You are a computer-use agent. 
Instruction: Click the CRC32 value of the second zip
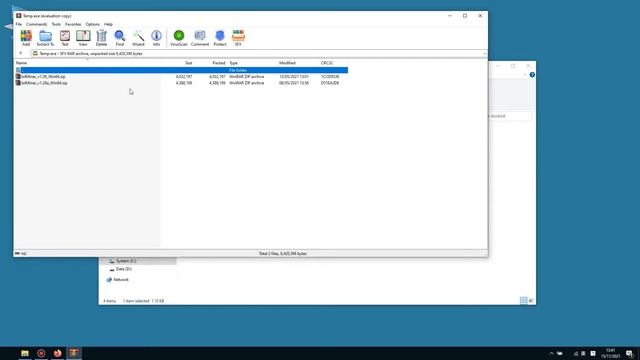[x=330, y=83]
